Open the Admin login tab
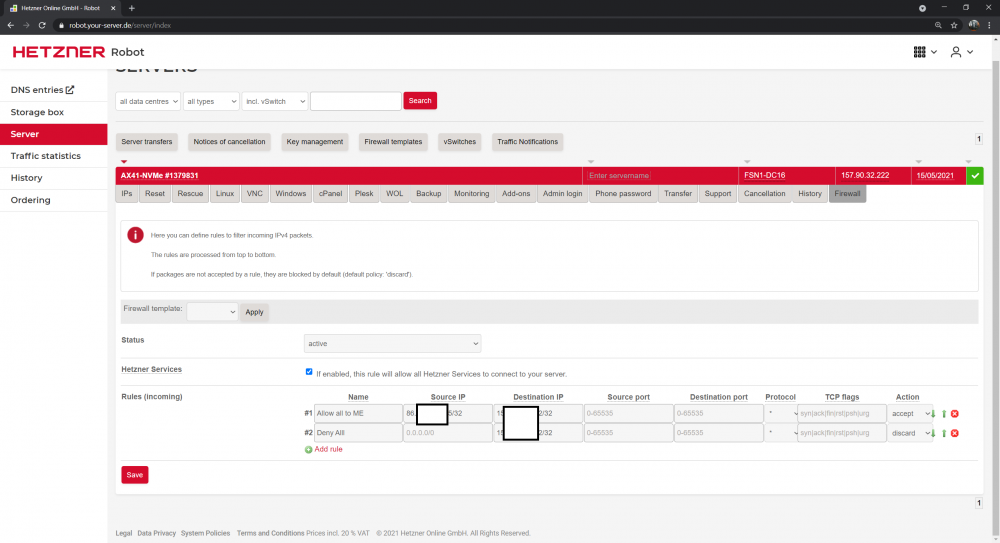The height and width of the screenshot is (543, 1000). (x=562, y=194)
